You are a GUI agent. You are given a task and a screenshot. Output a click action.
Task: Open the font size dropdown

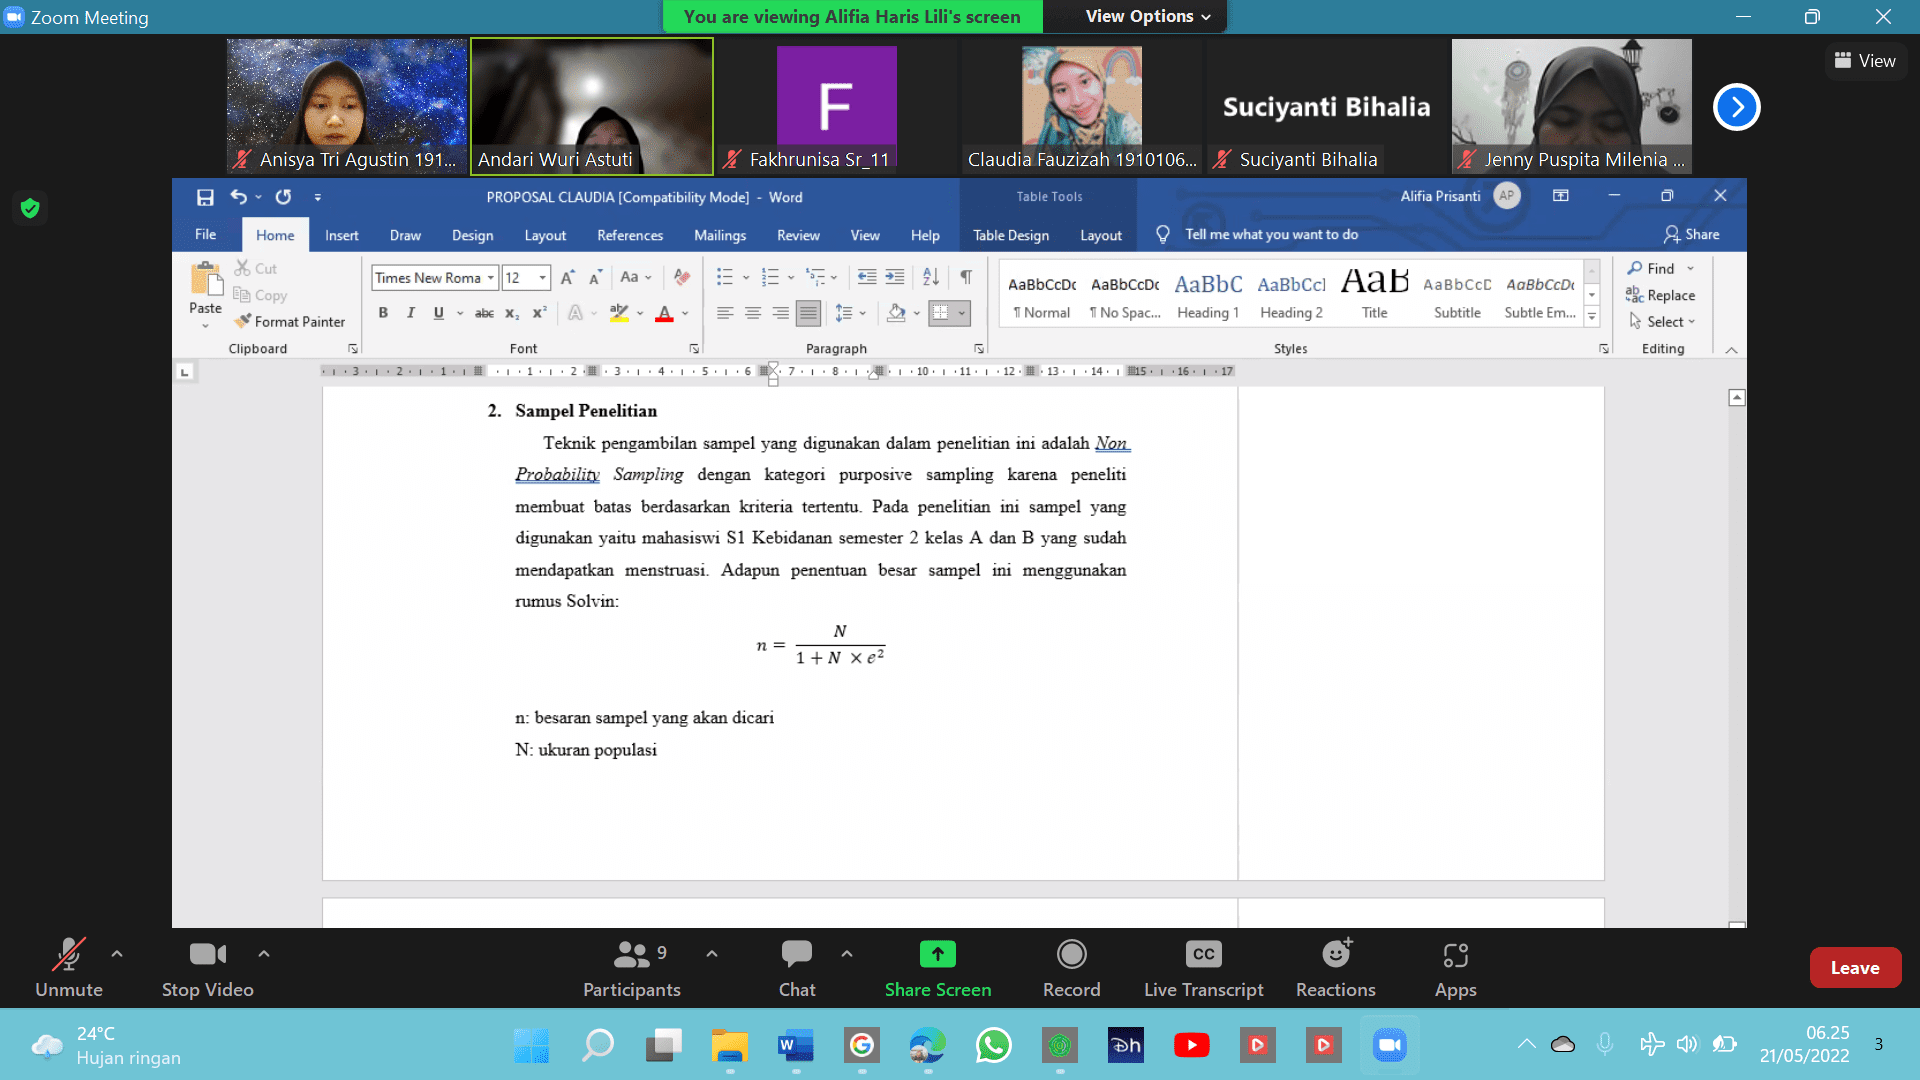click(543, 278)
